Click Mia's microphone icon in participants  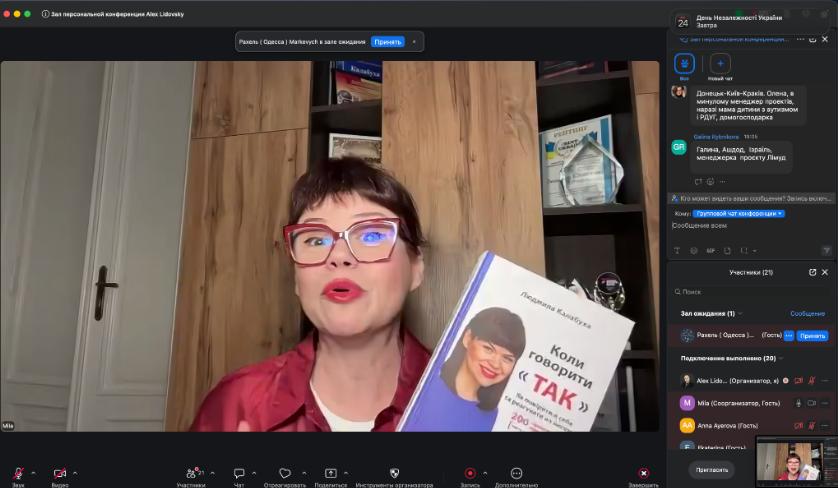click(x=798, y=403)
